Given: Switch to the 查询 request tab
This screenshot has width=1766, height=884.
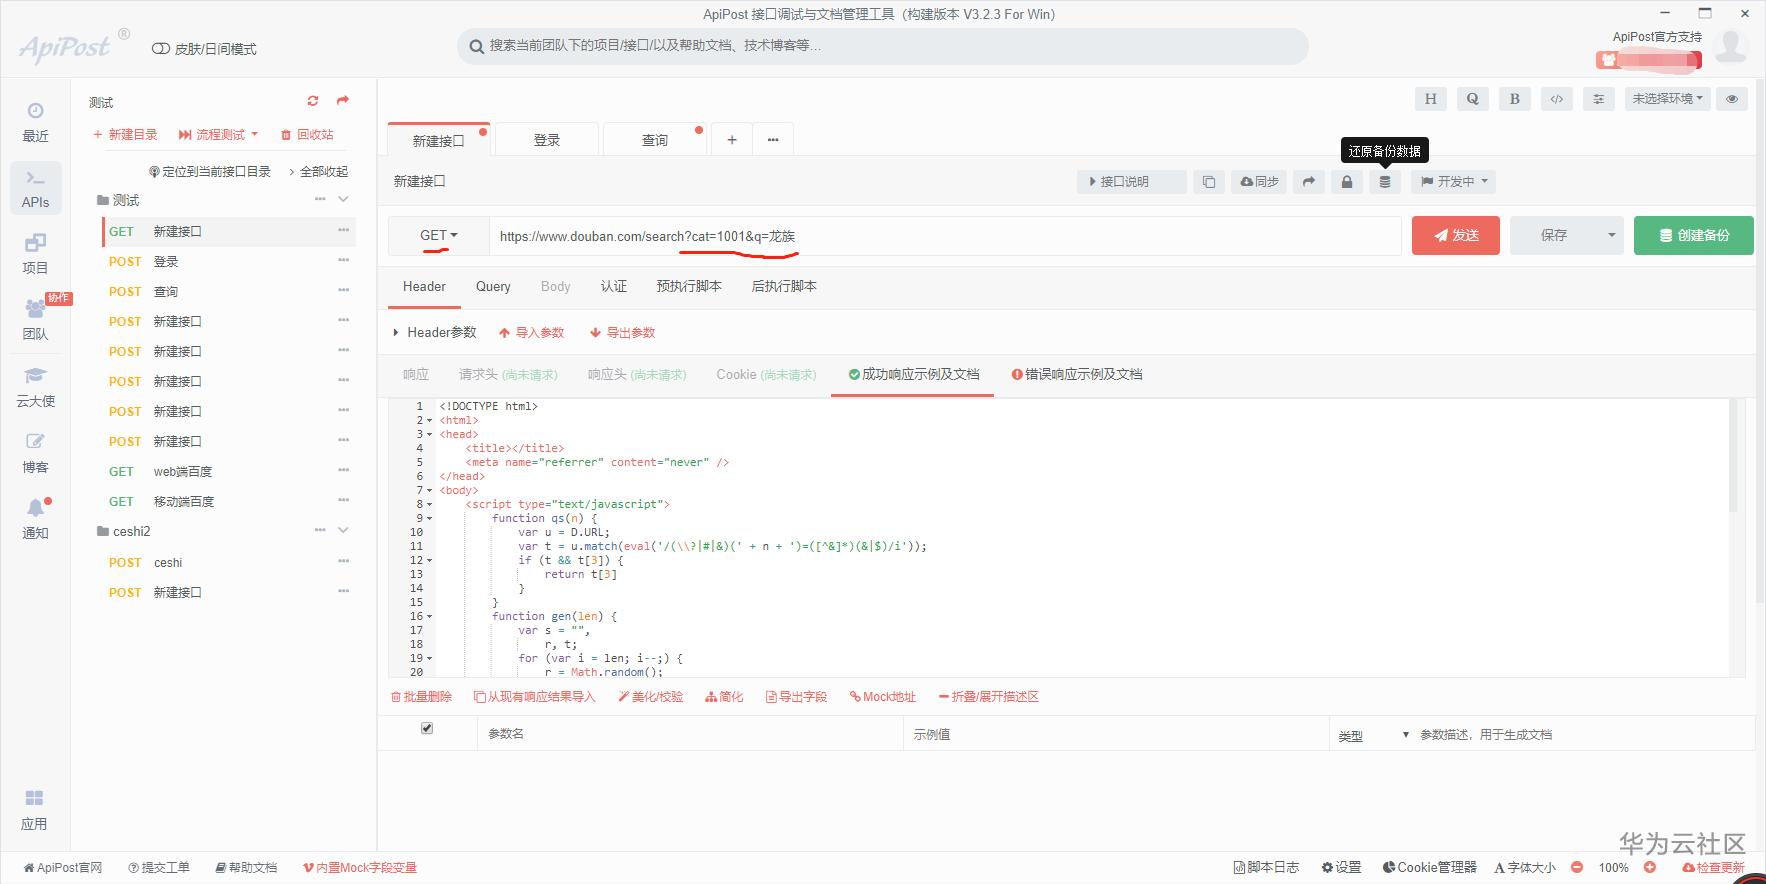Looking at the screenshot, I should click(x=655, y=140).
